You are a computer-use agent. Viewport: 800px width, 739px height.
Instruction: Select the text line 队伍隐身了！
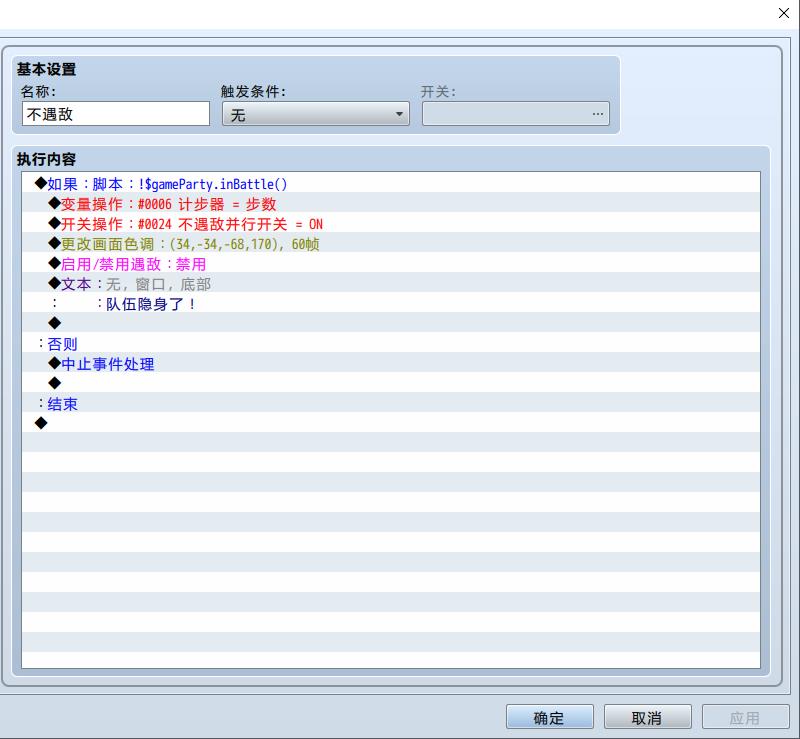391,304
